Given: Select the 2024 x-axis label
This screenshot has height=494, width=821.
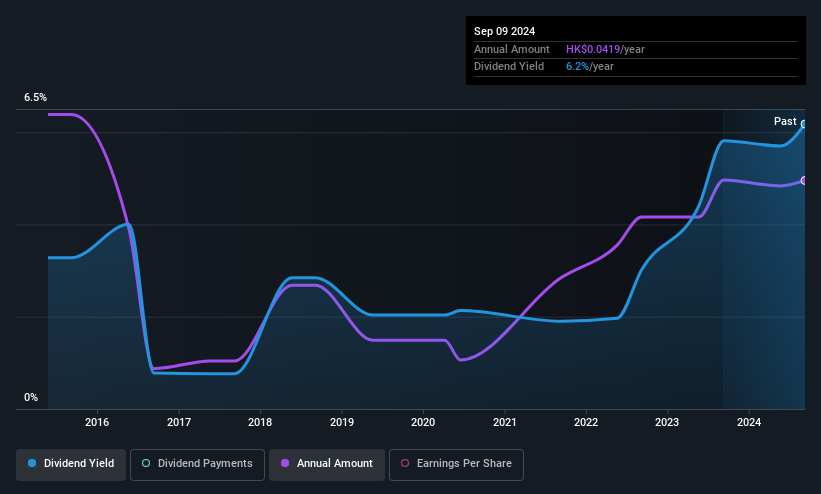Looking at the screenshot, I should (749, 422).
